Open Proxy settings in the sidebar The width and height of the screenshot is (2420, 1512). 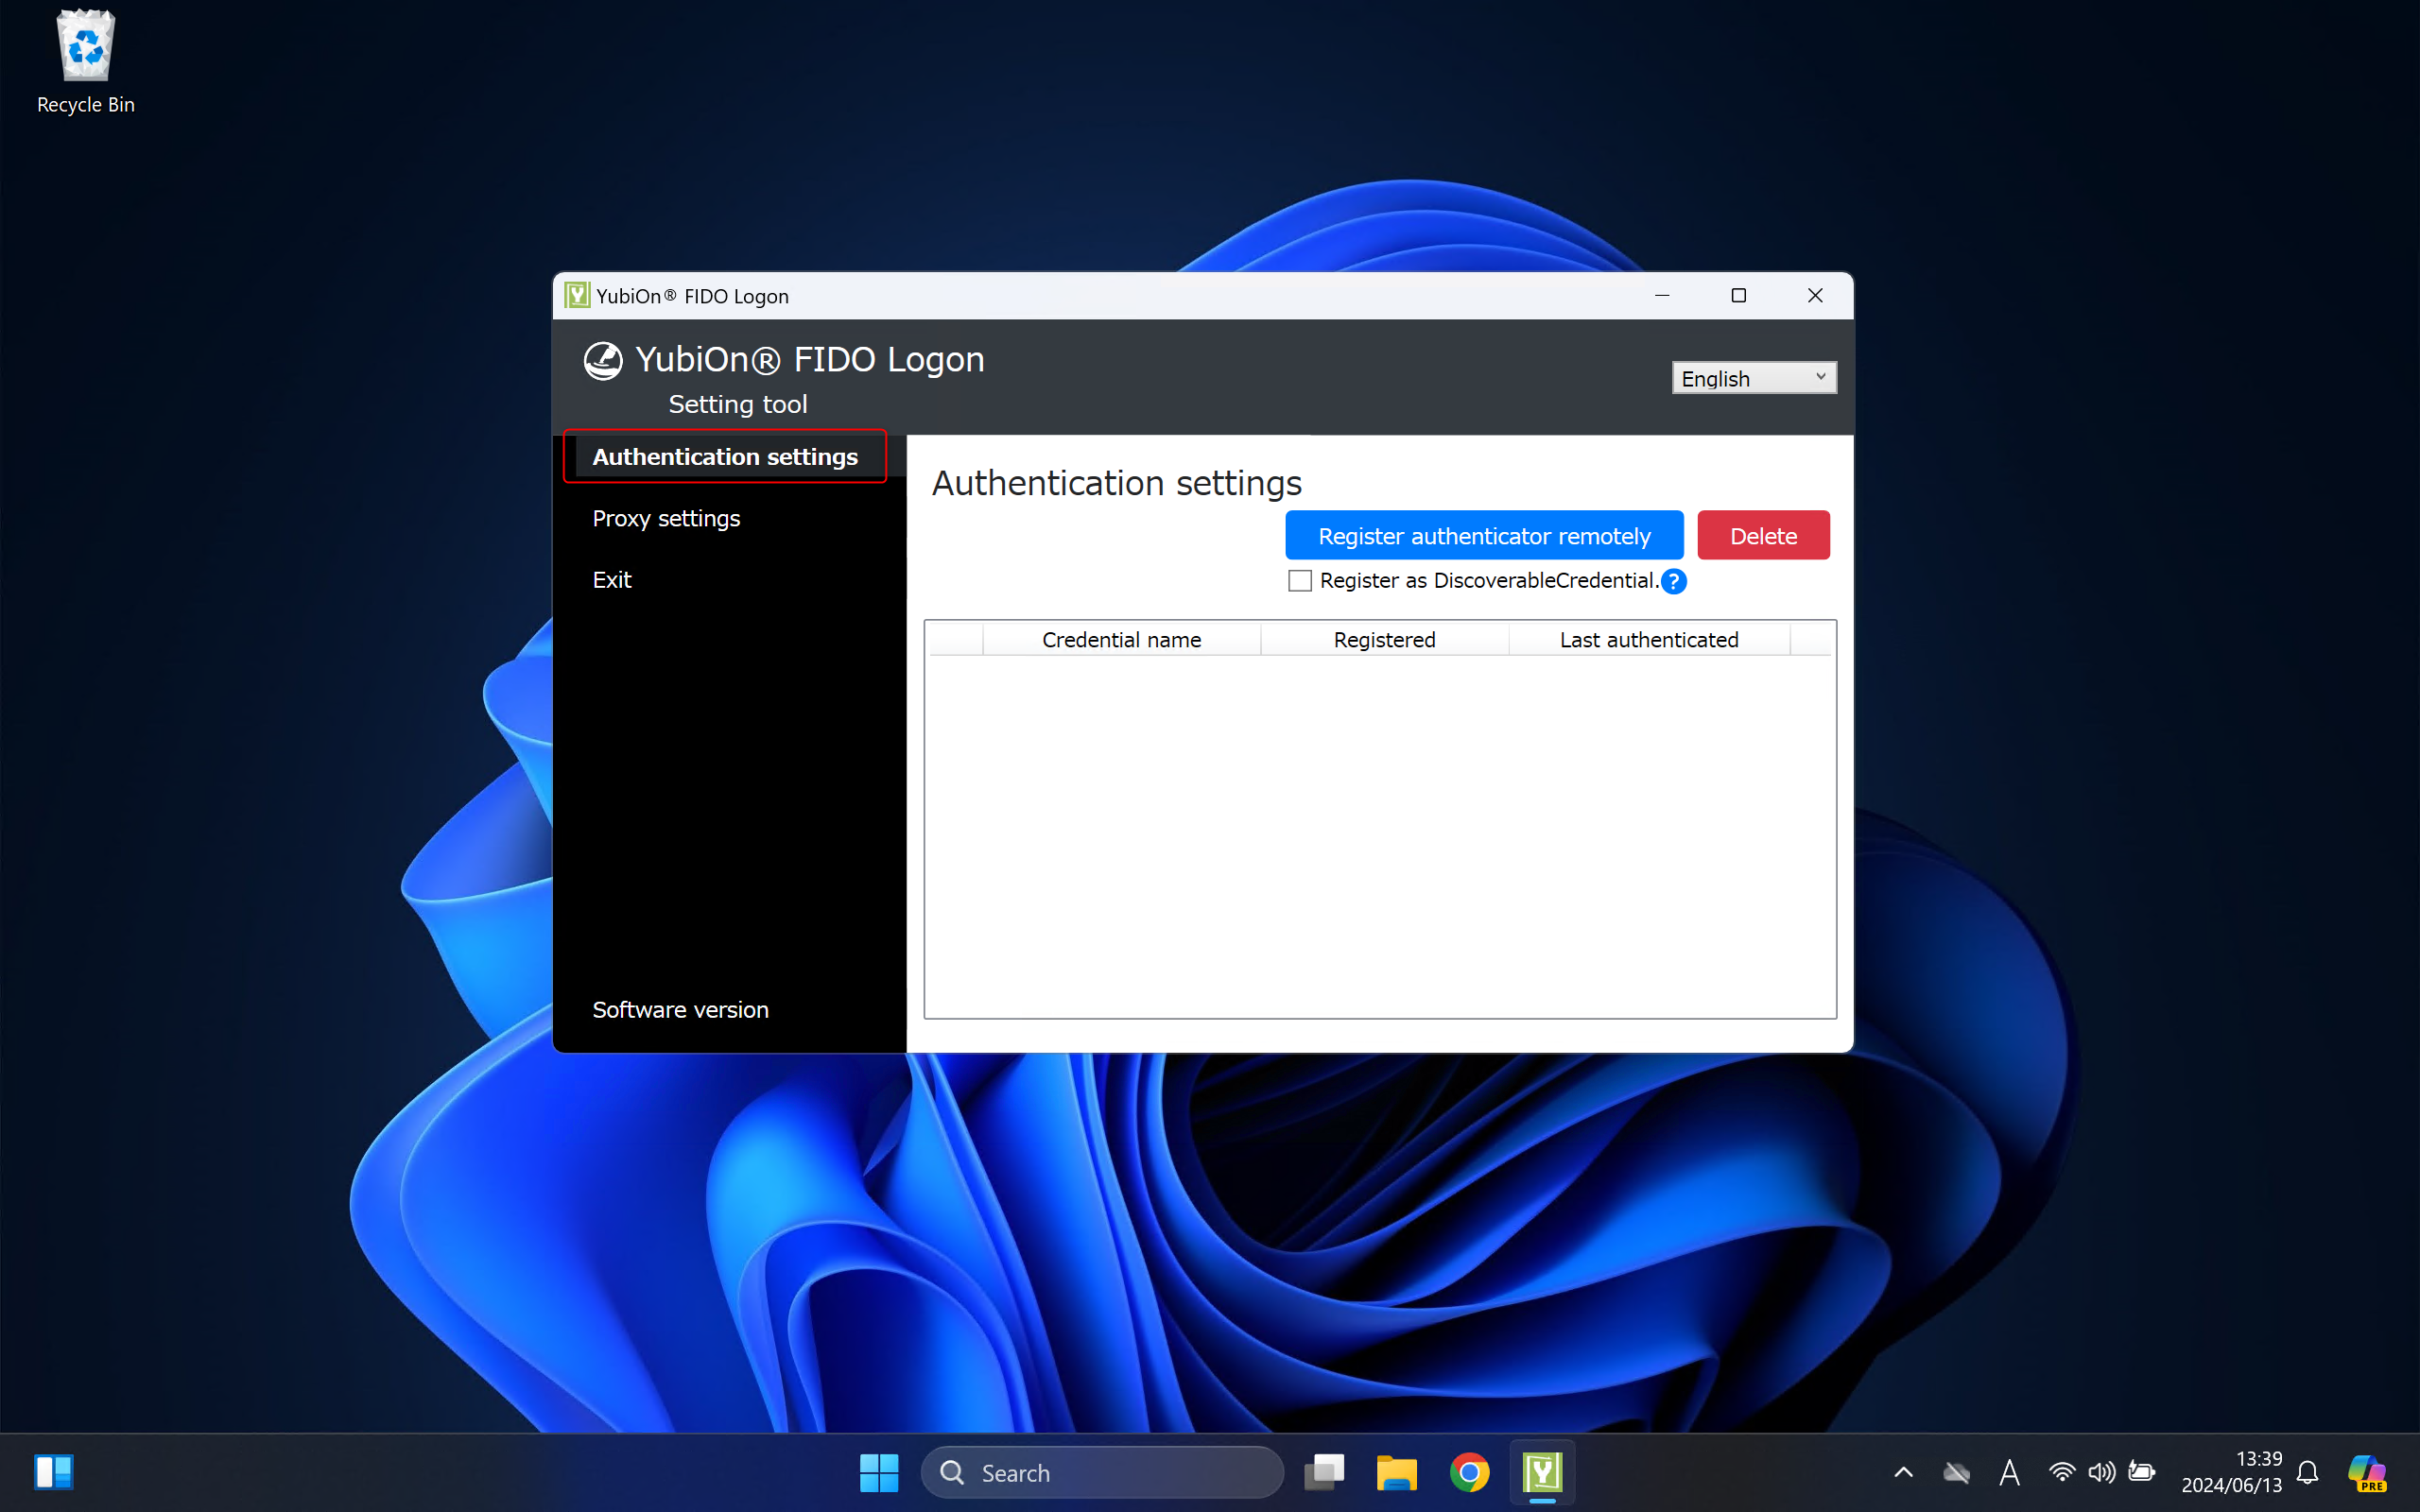666,518
